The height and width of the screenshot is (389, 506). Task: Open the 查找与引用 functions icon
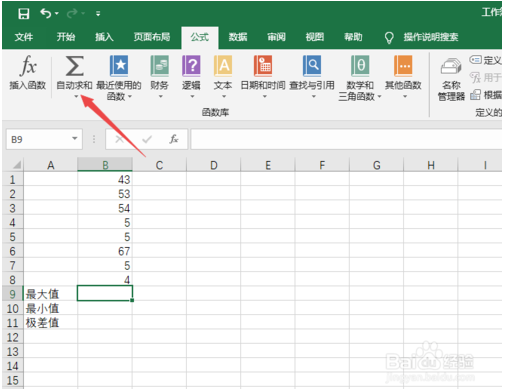[312, 66]
